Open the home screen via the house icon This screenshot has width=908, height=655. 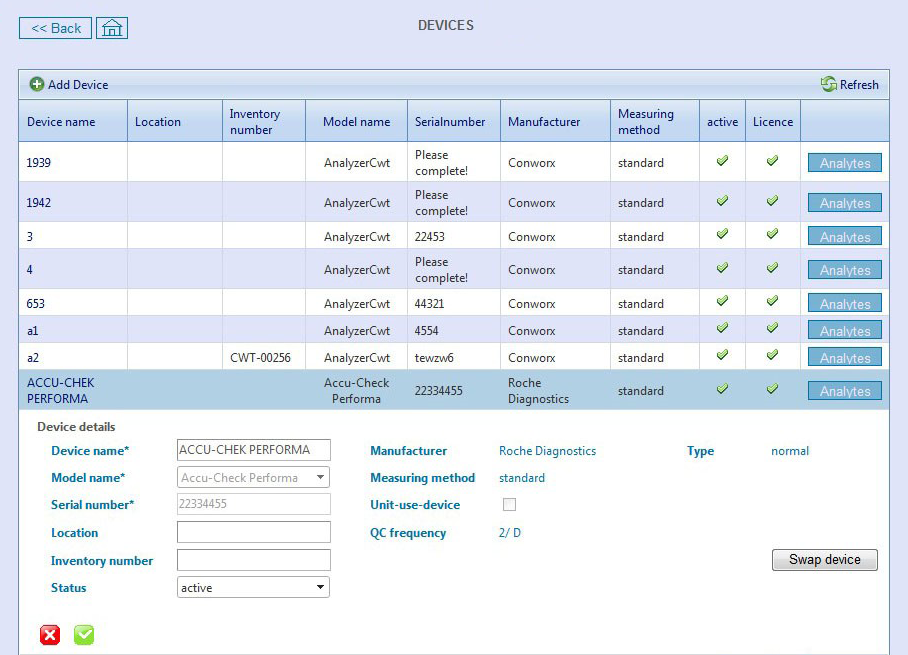(x=111, y=28)
